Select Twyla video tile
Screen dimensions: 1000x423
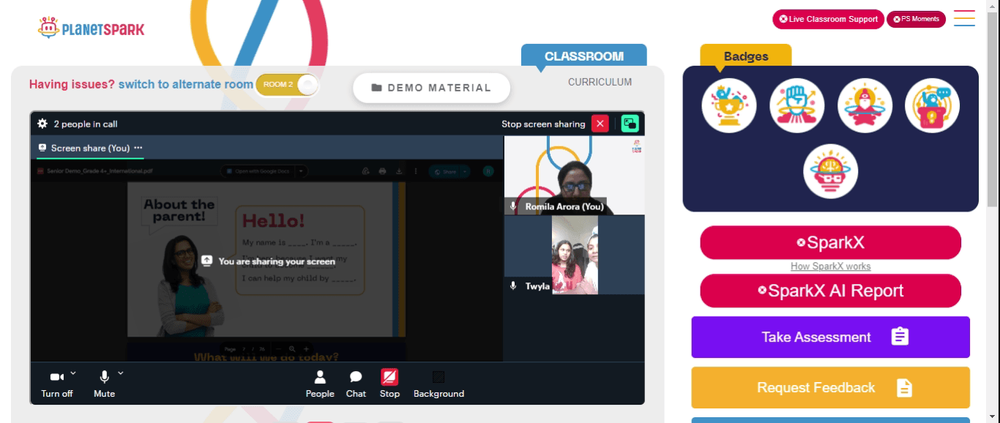[x=574, y=255]
